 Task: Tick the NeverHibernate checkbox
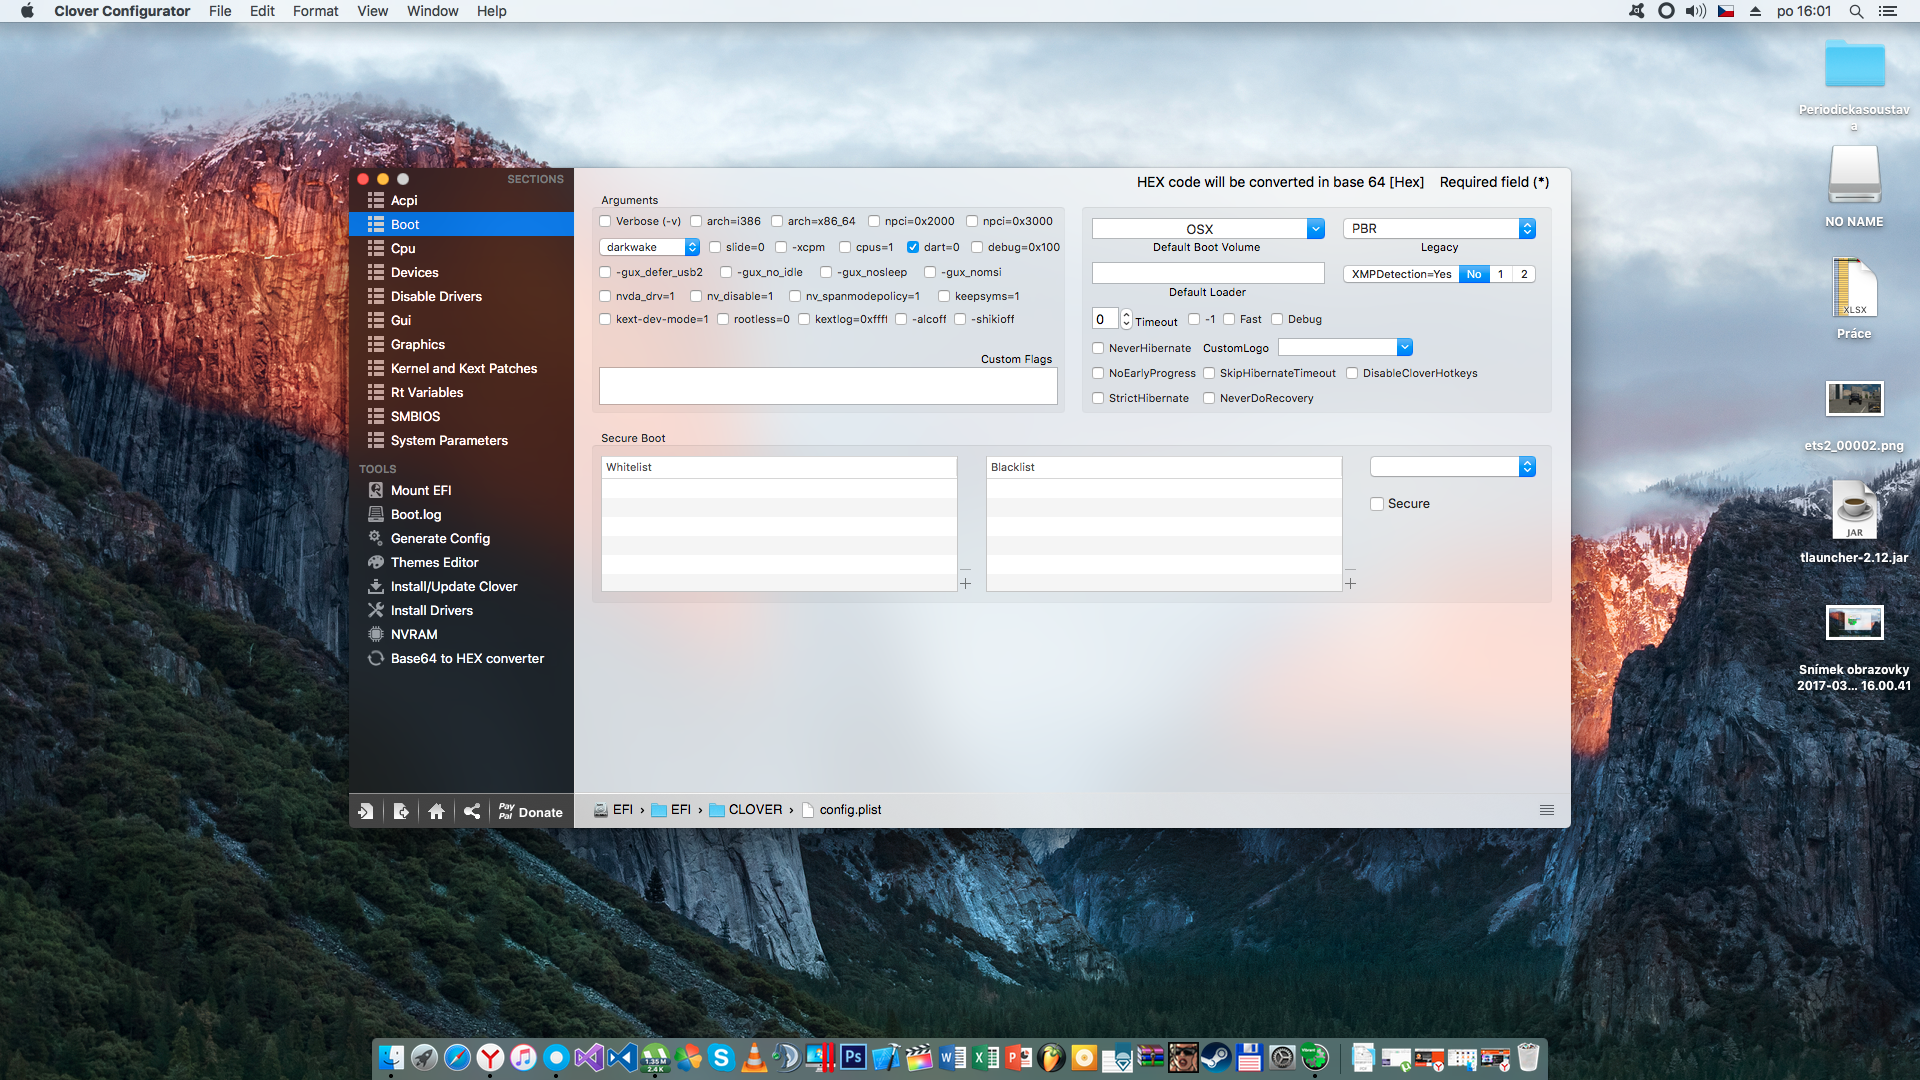point(1098,348)
